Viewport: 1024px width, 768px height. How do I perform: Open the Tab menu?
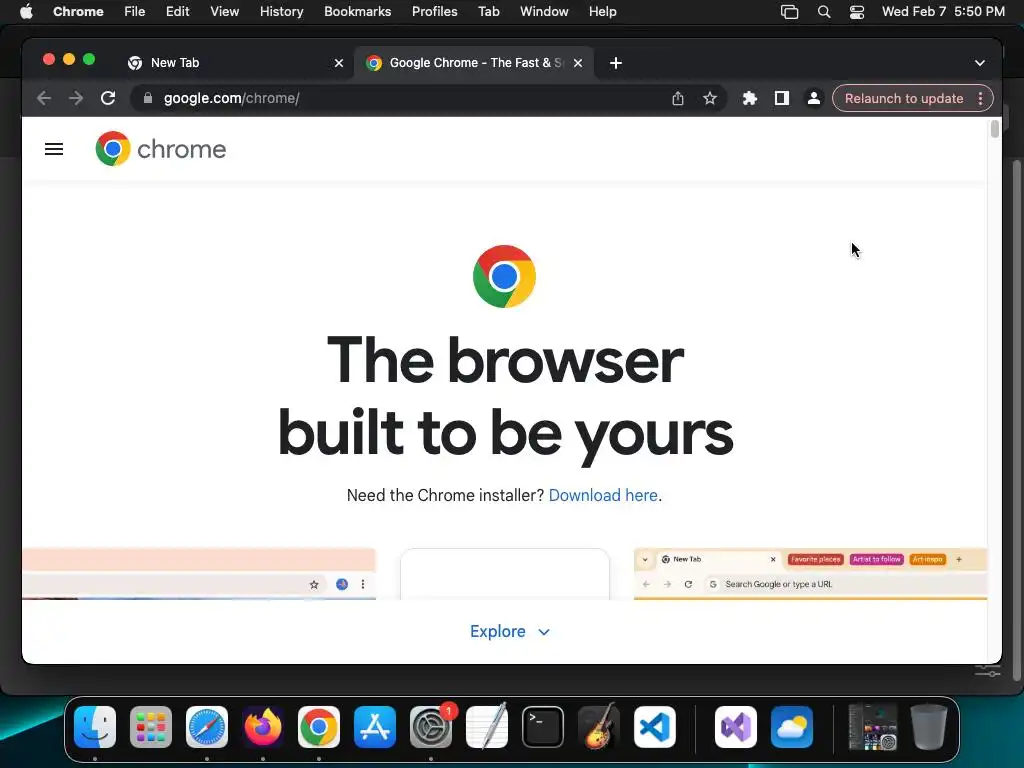pyautogui.click(x=488, y=11)
